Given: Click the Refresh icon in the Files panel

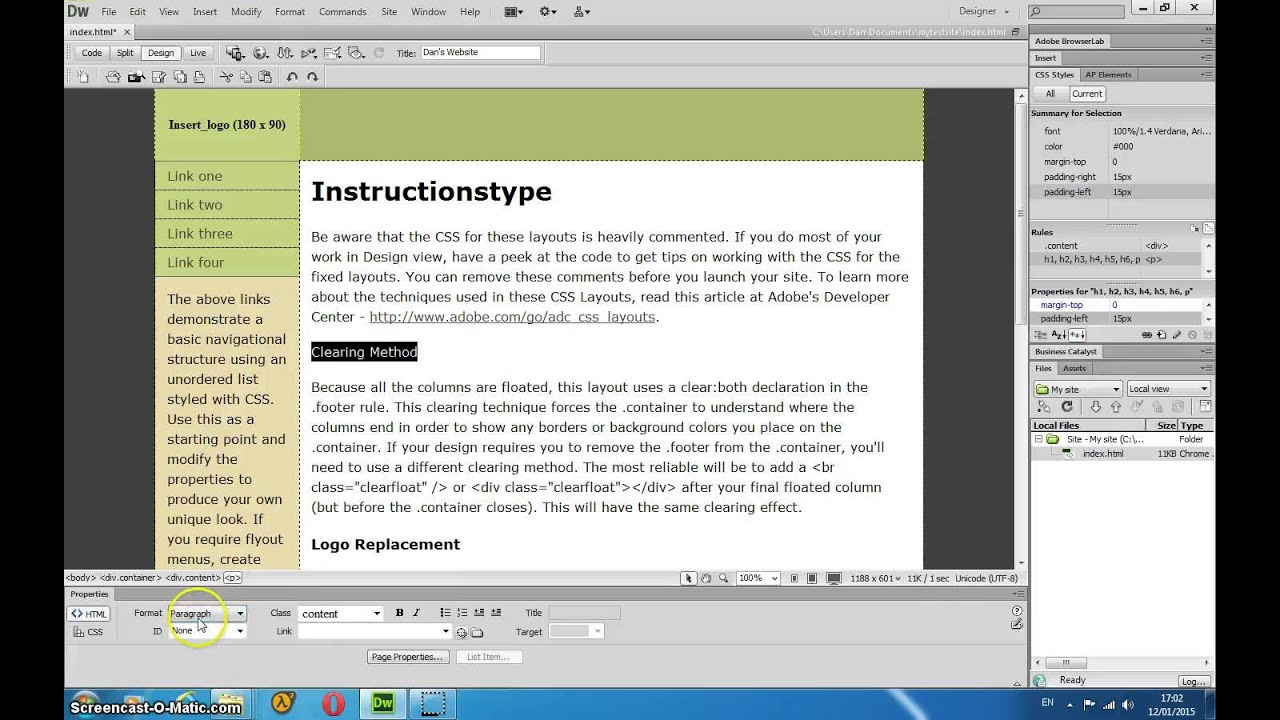Looking at the screenshot, I should pyautogui.click(x=1067, y=407).
